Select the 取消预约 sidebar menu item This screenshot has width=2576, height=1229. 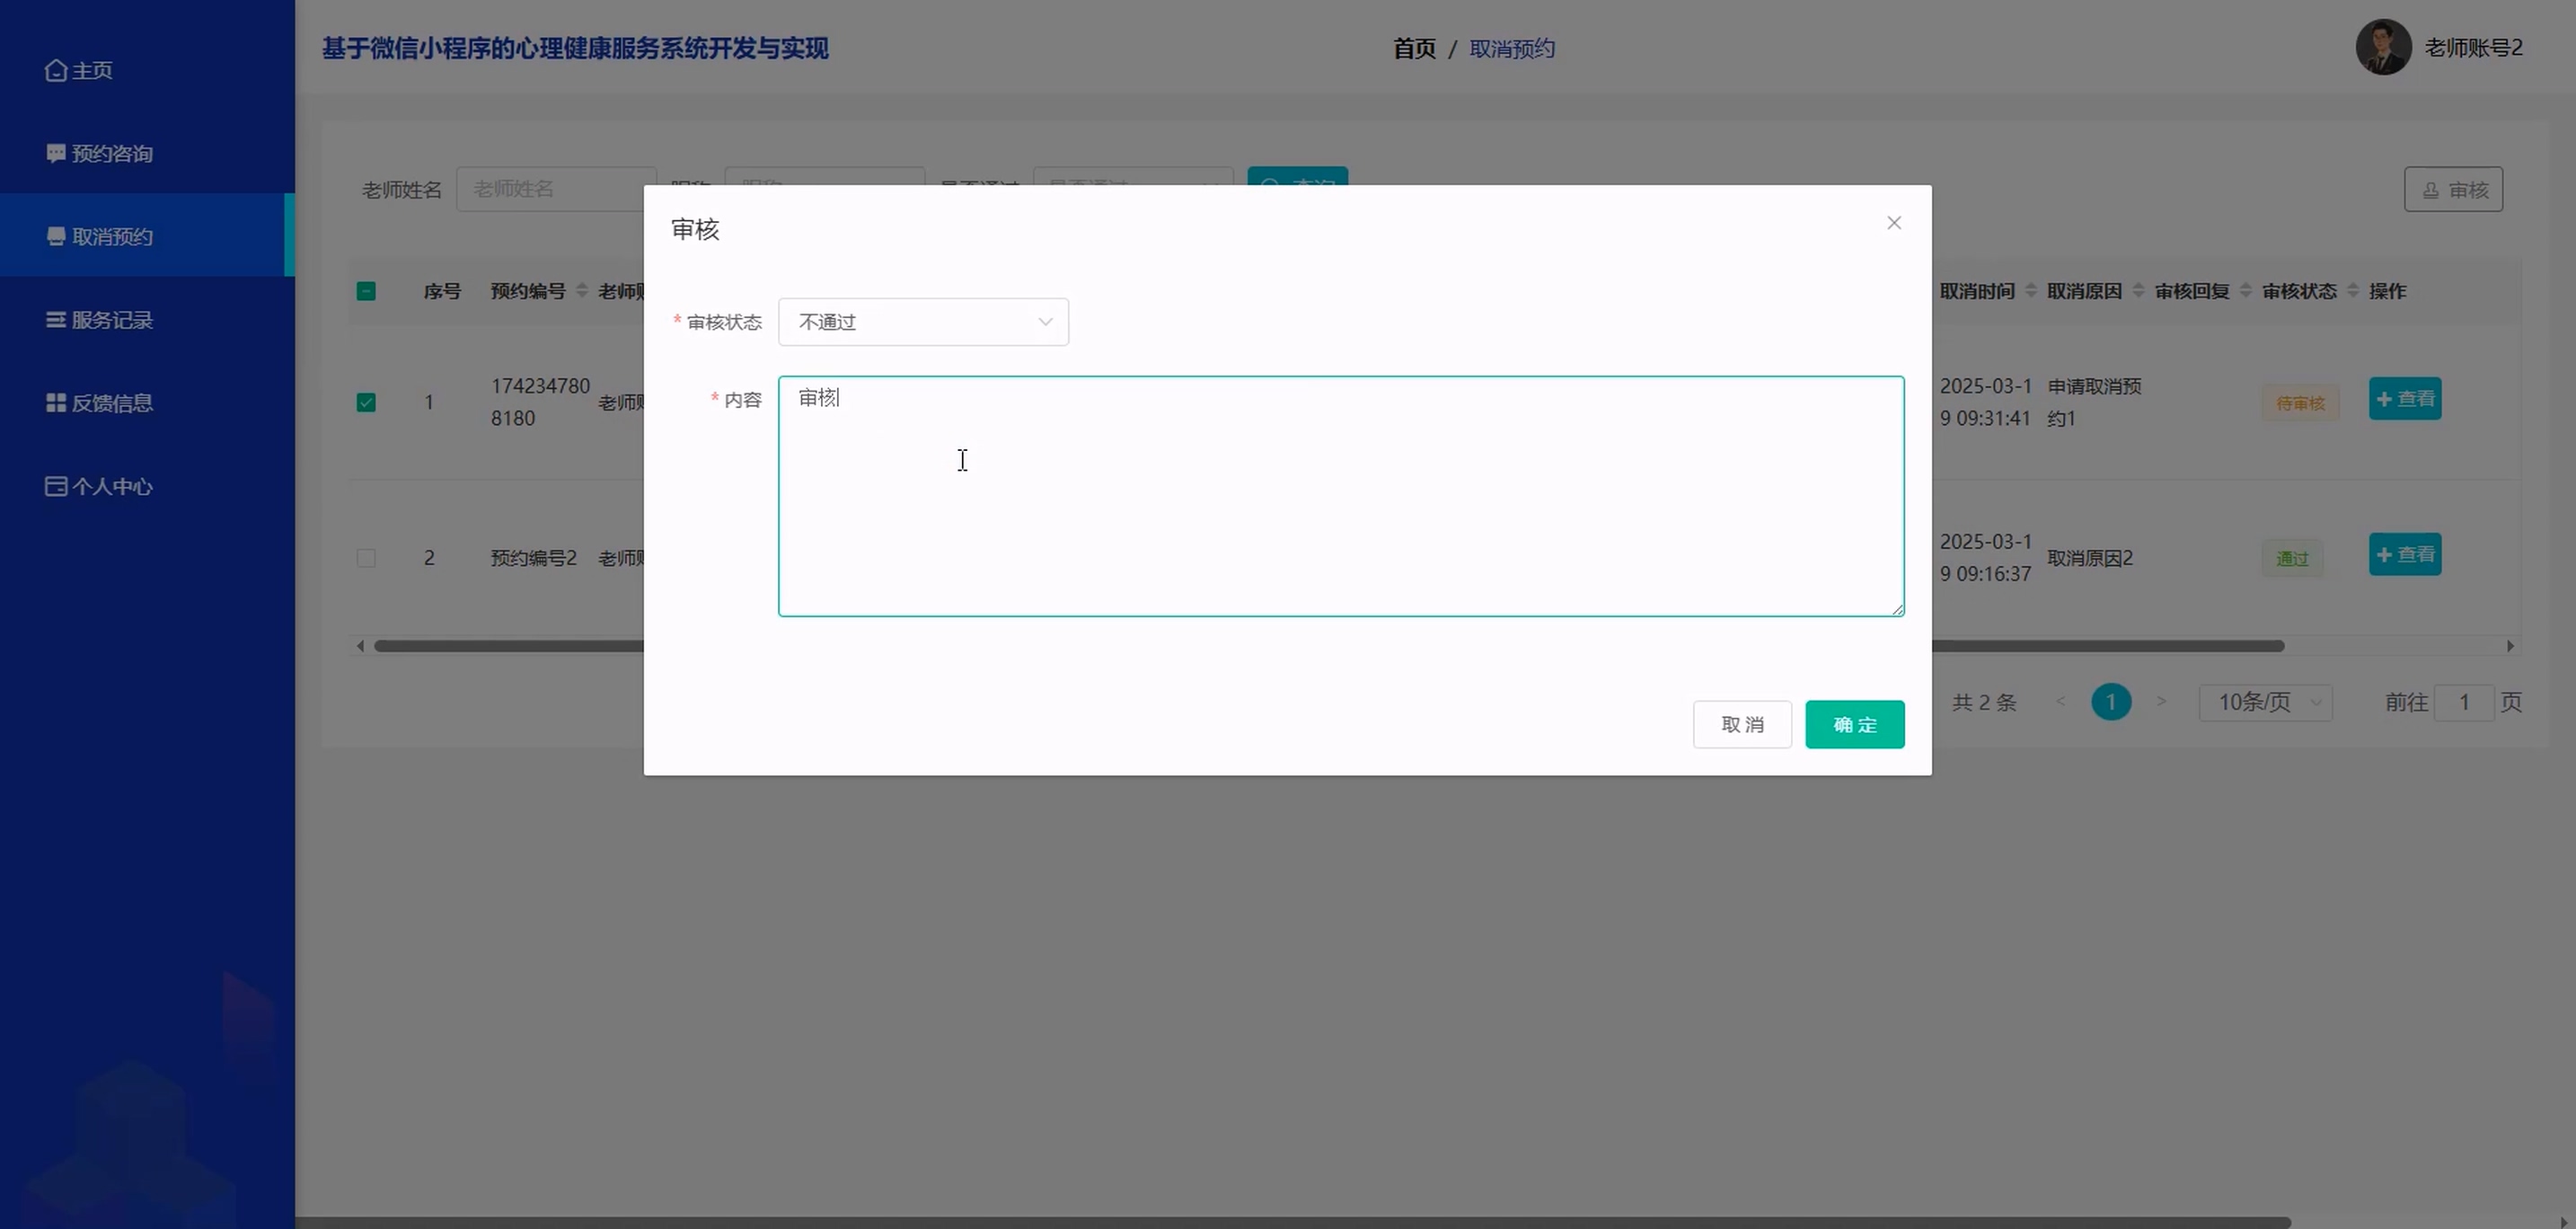[112, 237]
